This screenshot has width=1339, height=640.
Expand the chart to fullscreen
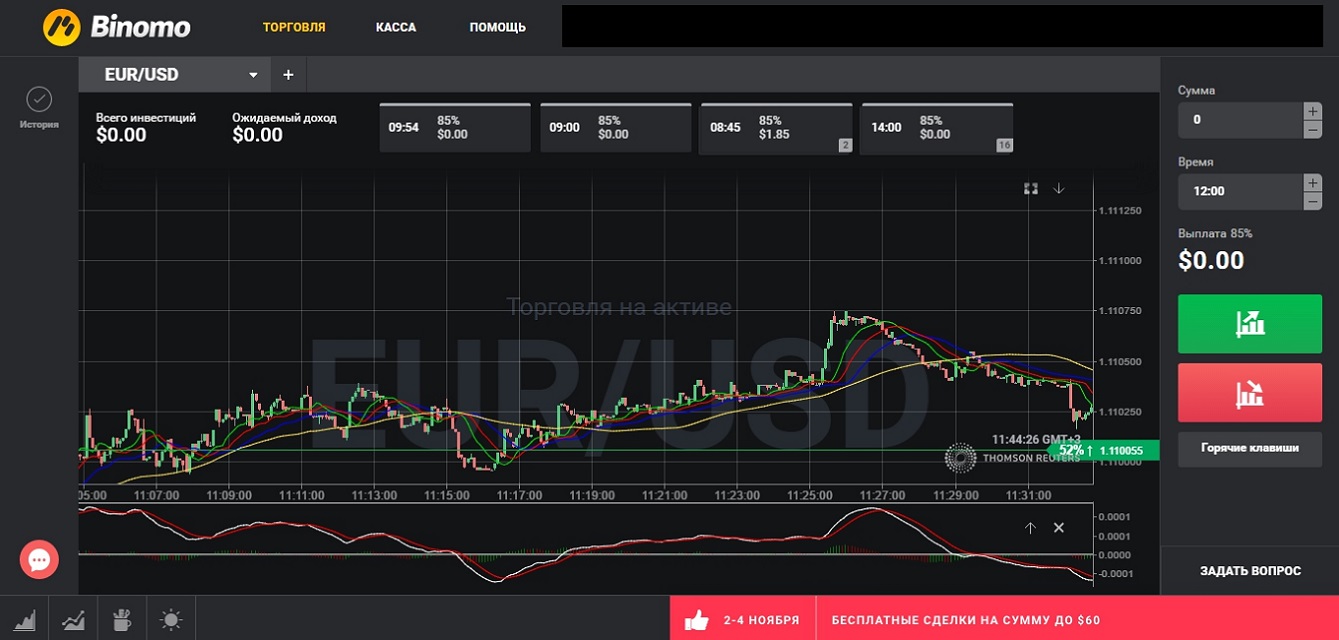1031,188
